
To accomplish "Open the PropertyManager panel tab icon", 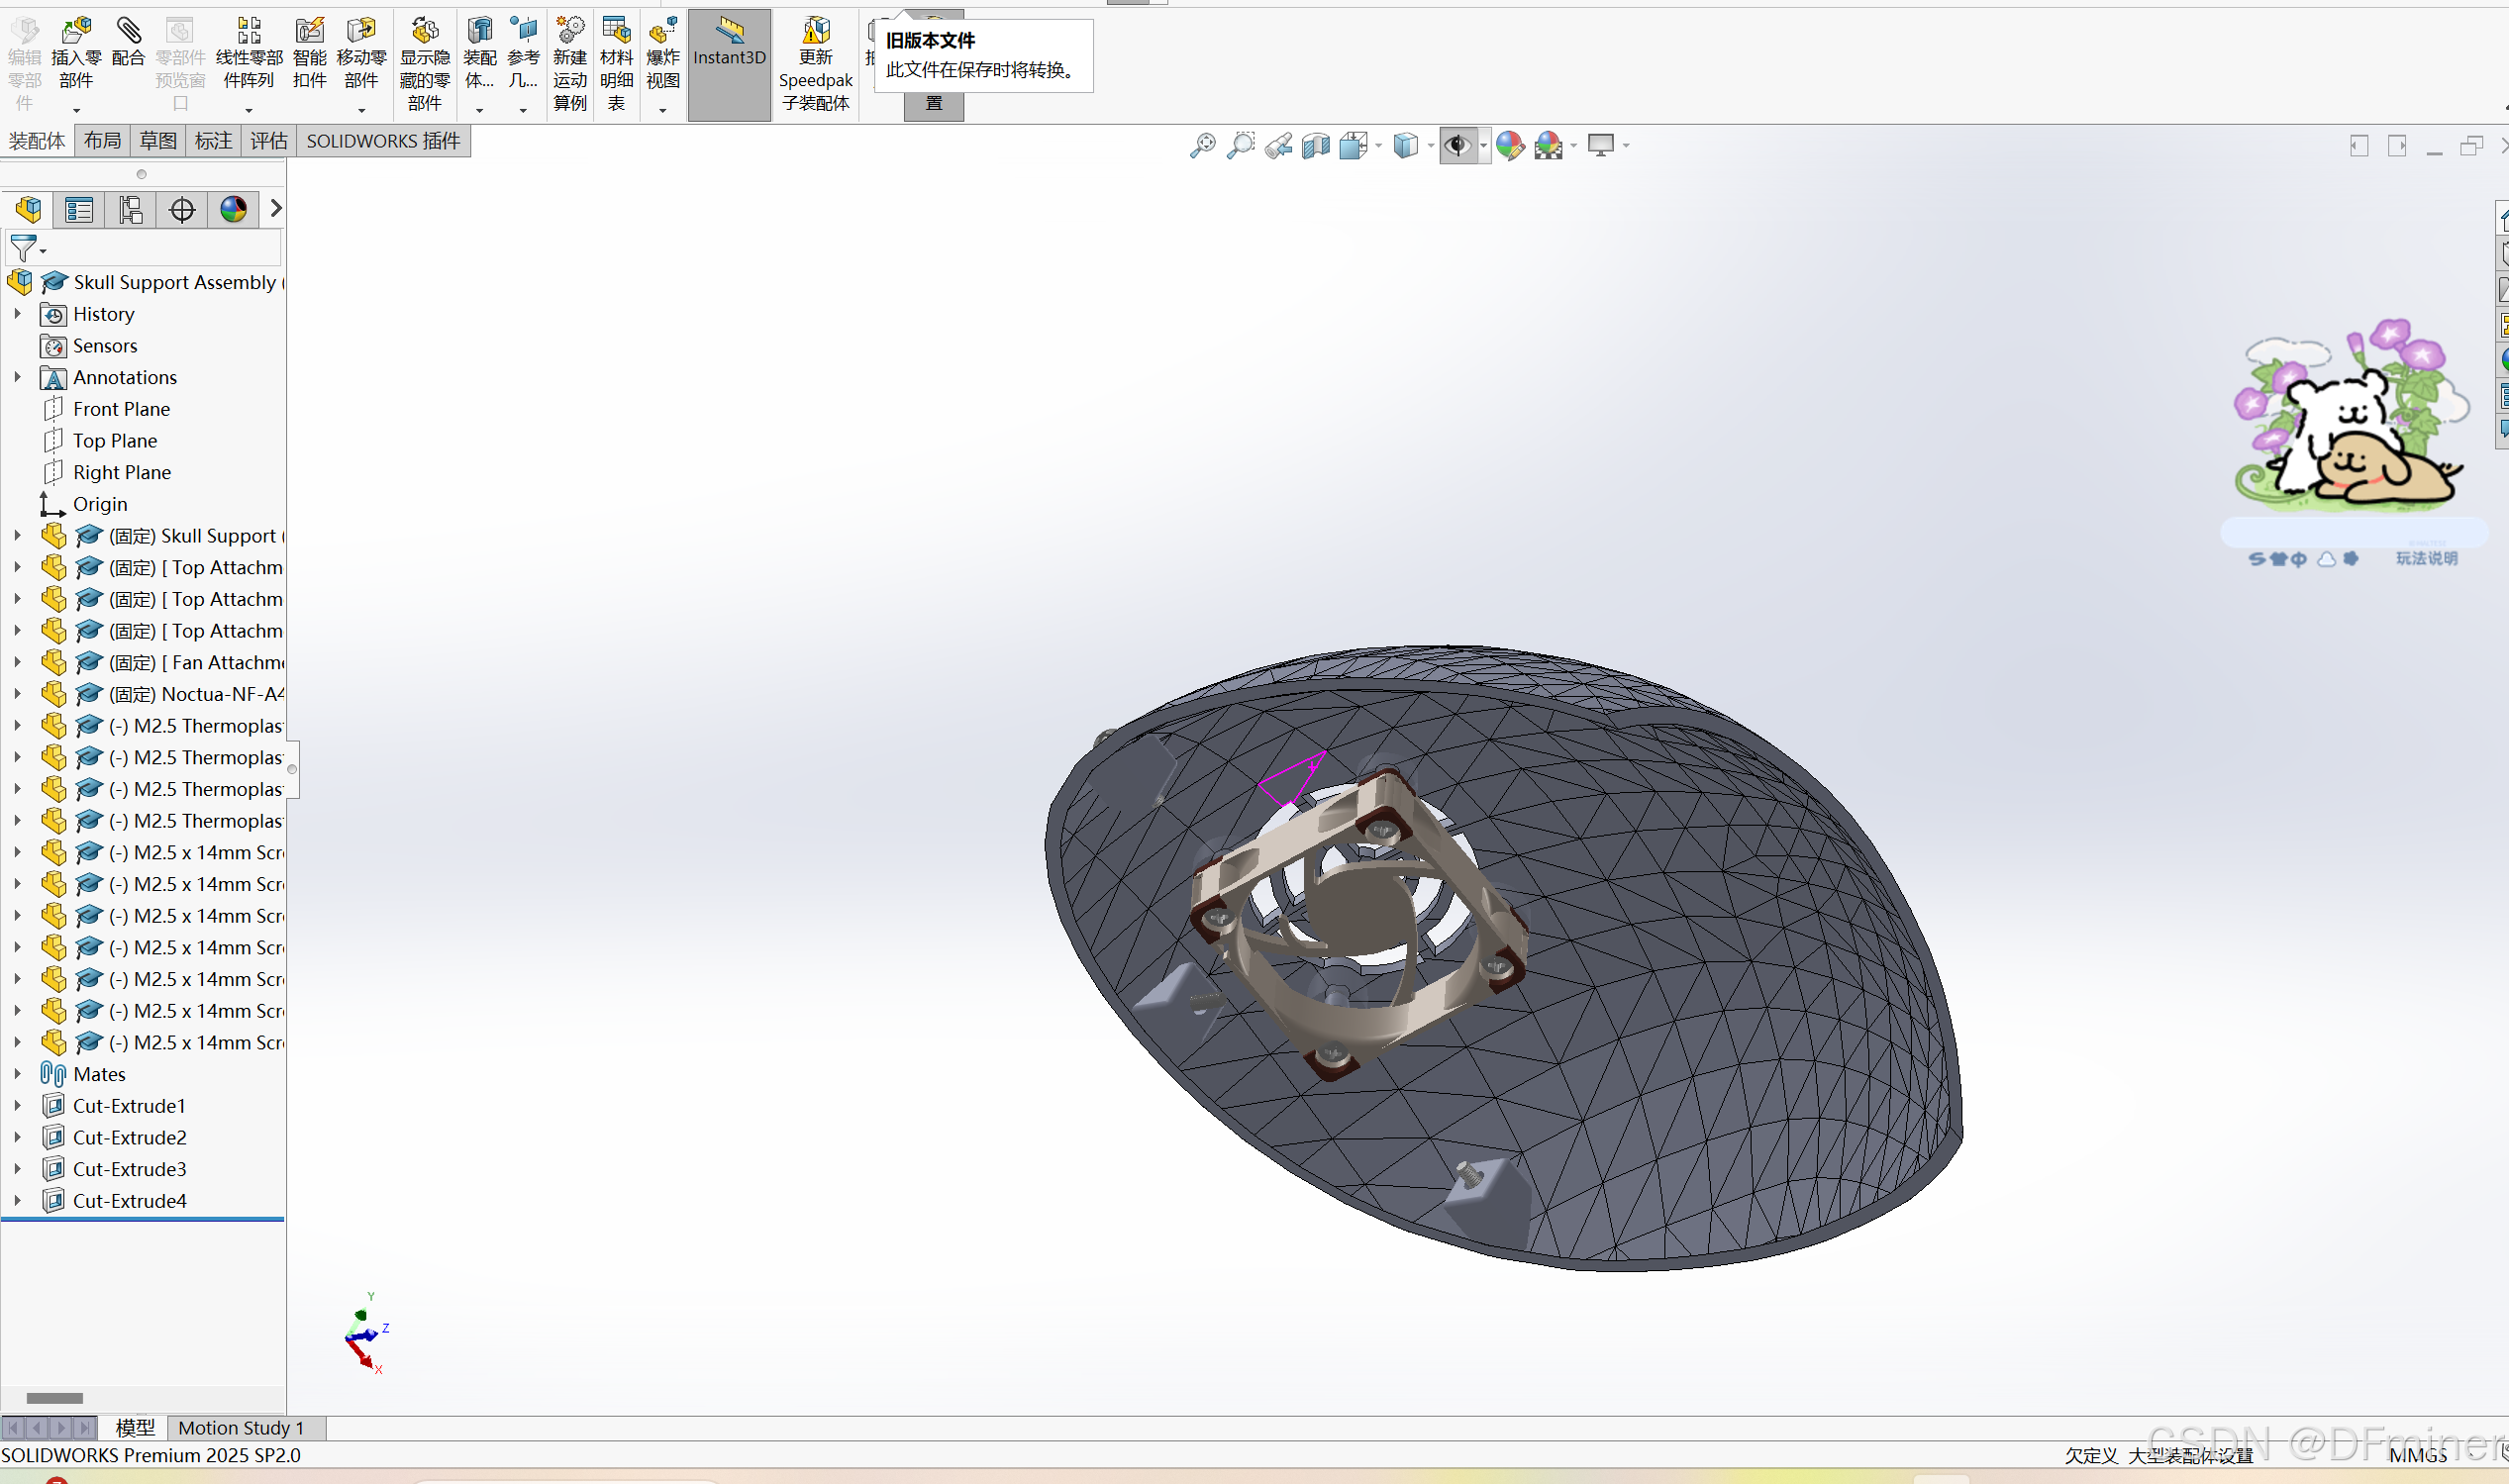I will click(79, 210).
